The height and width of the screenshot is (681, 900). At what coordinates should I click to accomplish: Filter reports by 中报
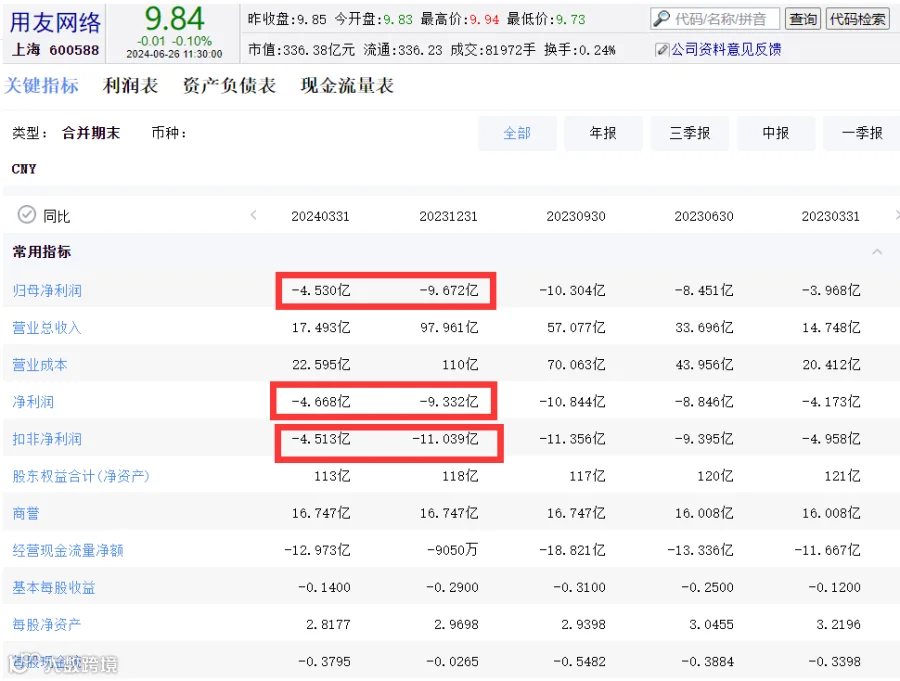point(776,133)
